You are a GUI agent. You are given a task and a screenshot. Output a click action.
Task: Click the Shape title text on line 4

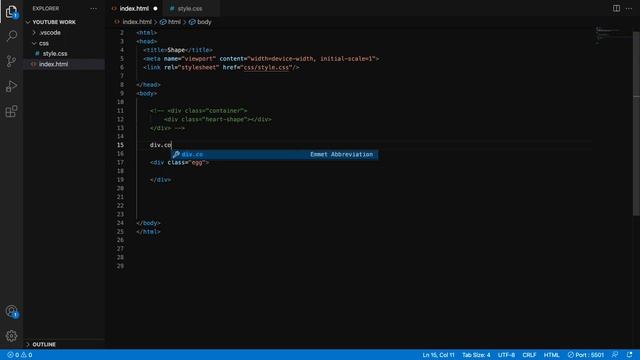point(176,50)
